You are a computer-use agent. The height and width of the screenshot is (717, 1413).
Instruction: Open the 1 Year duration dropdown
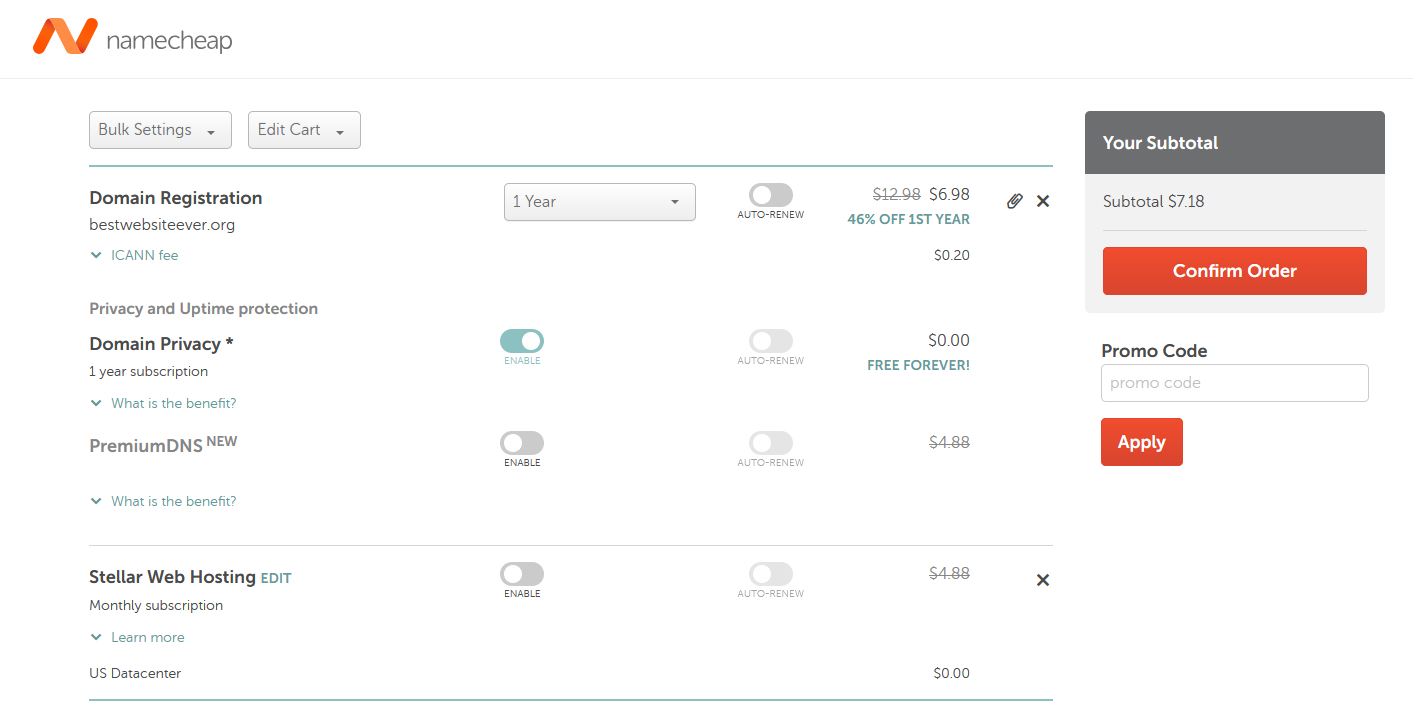point(599,202)
